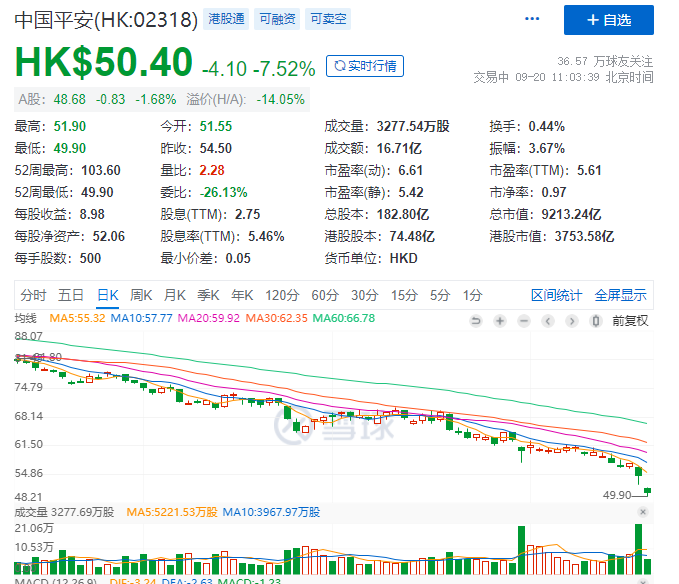Toggle 全屏显示 fullscreen display
This screenshot has width=679, height=584.
621,295
